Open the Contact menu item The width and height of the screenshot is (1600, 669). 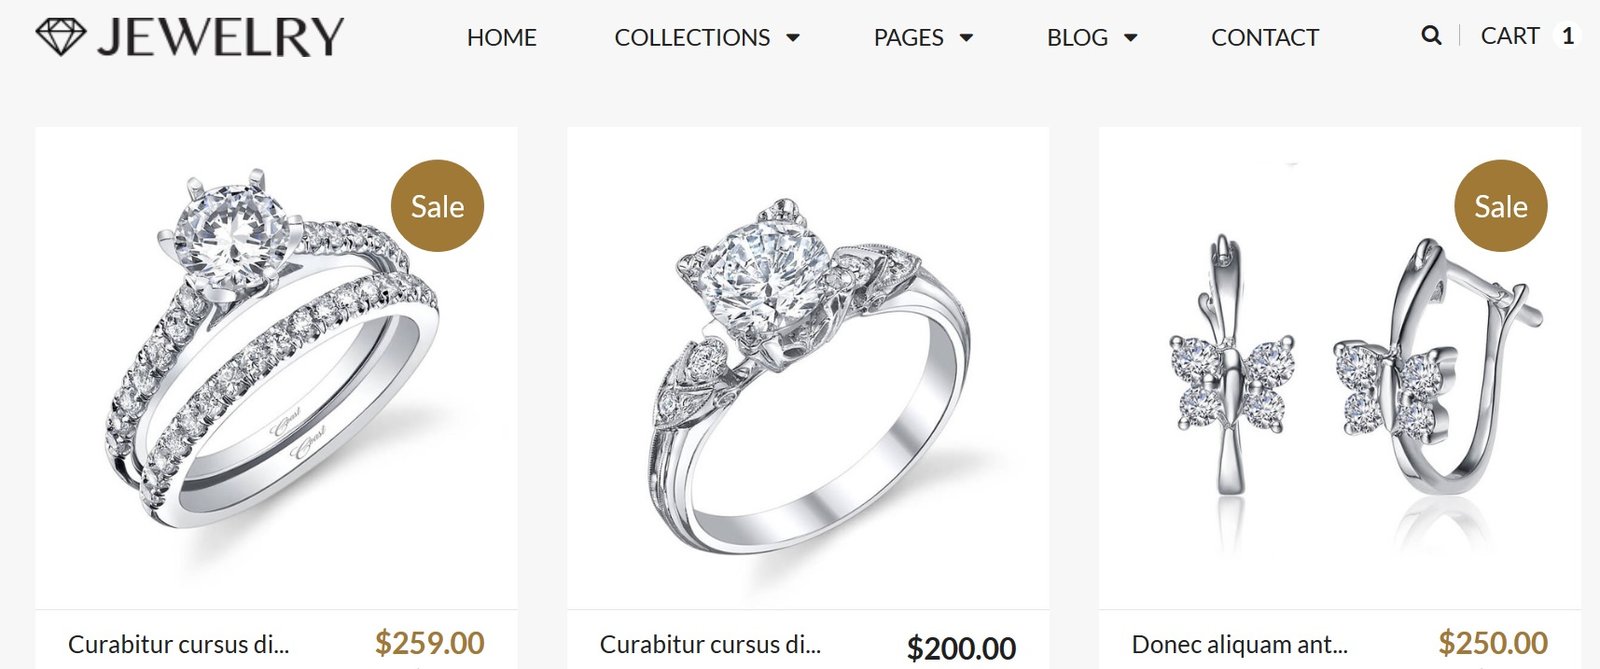tap(1265, 38)
